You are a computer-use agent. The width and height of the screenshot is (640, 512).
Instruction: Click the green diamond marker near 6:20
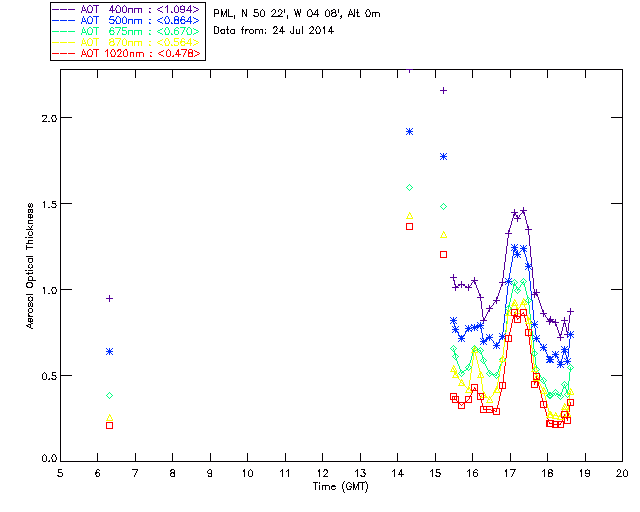click(109, 396)
